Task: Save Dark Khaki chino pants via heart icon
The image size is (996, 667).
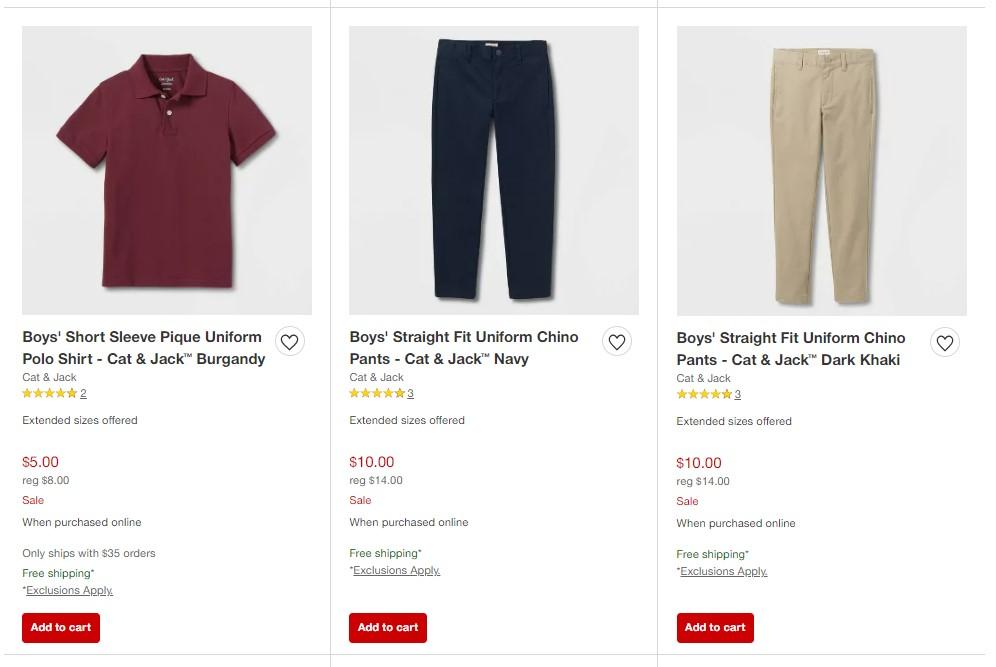Action: [x=944, y=343]
